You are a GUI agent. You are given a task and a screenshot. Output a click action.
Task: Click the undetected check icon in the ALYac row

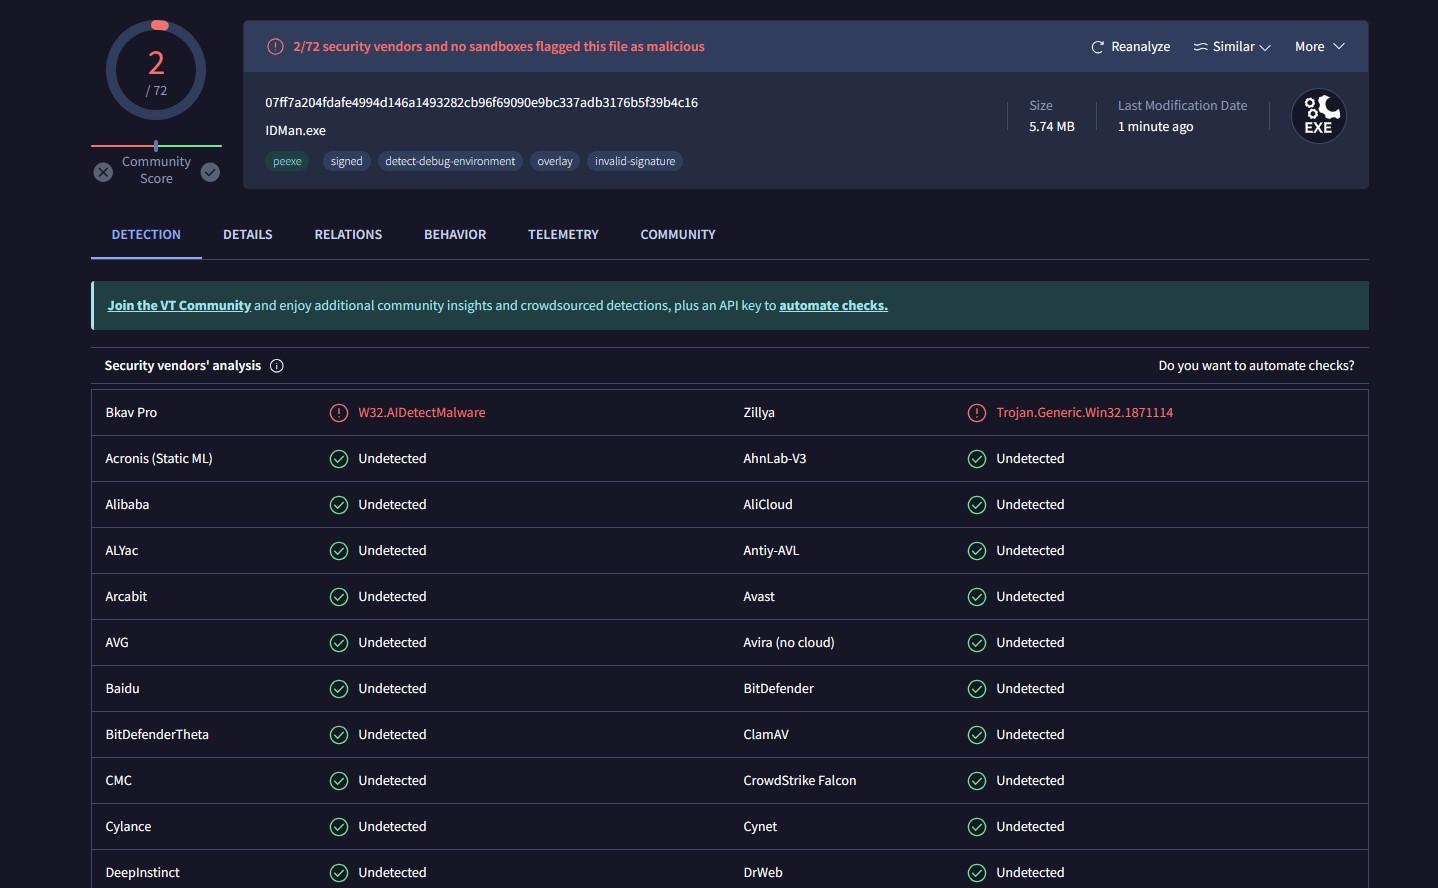coord(339,551)
